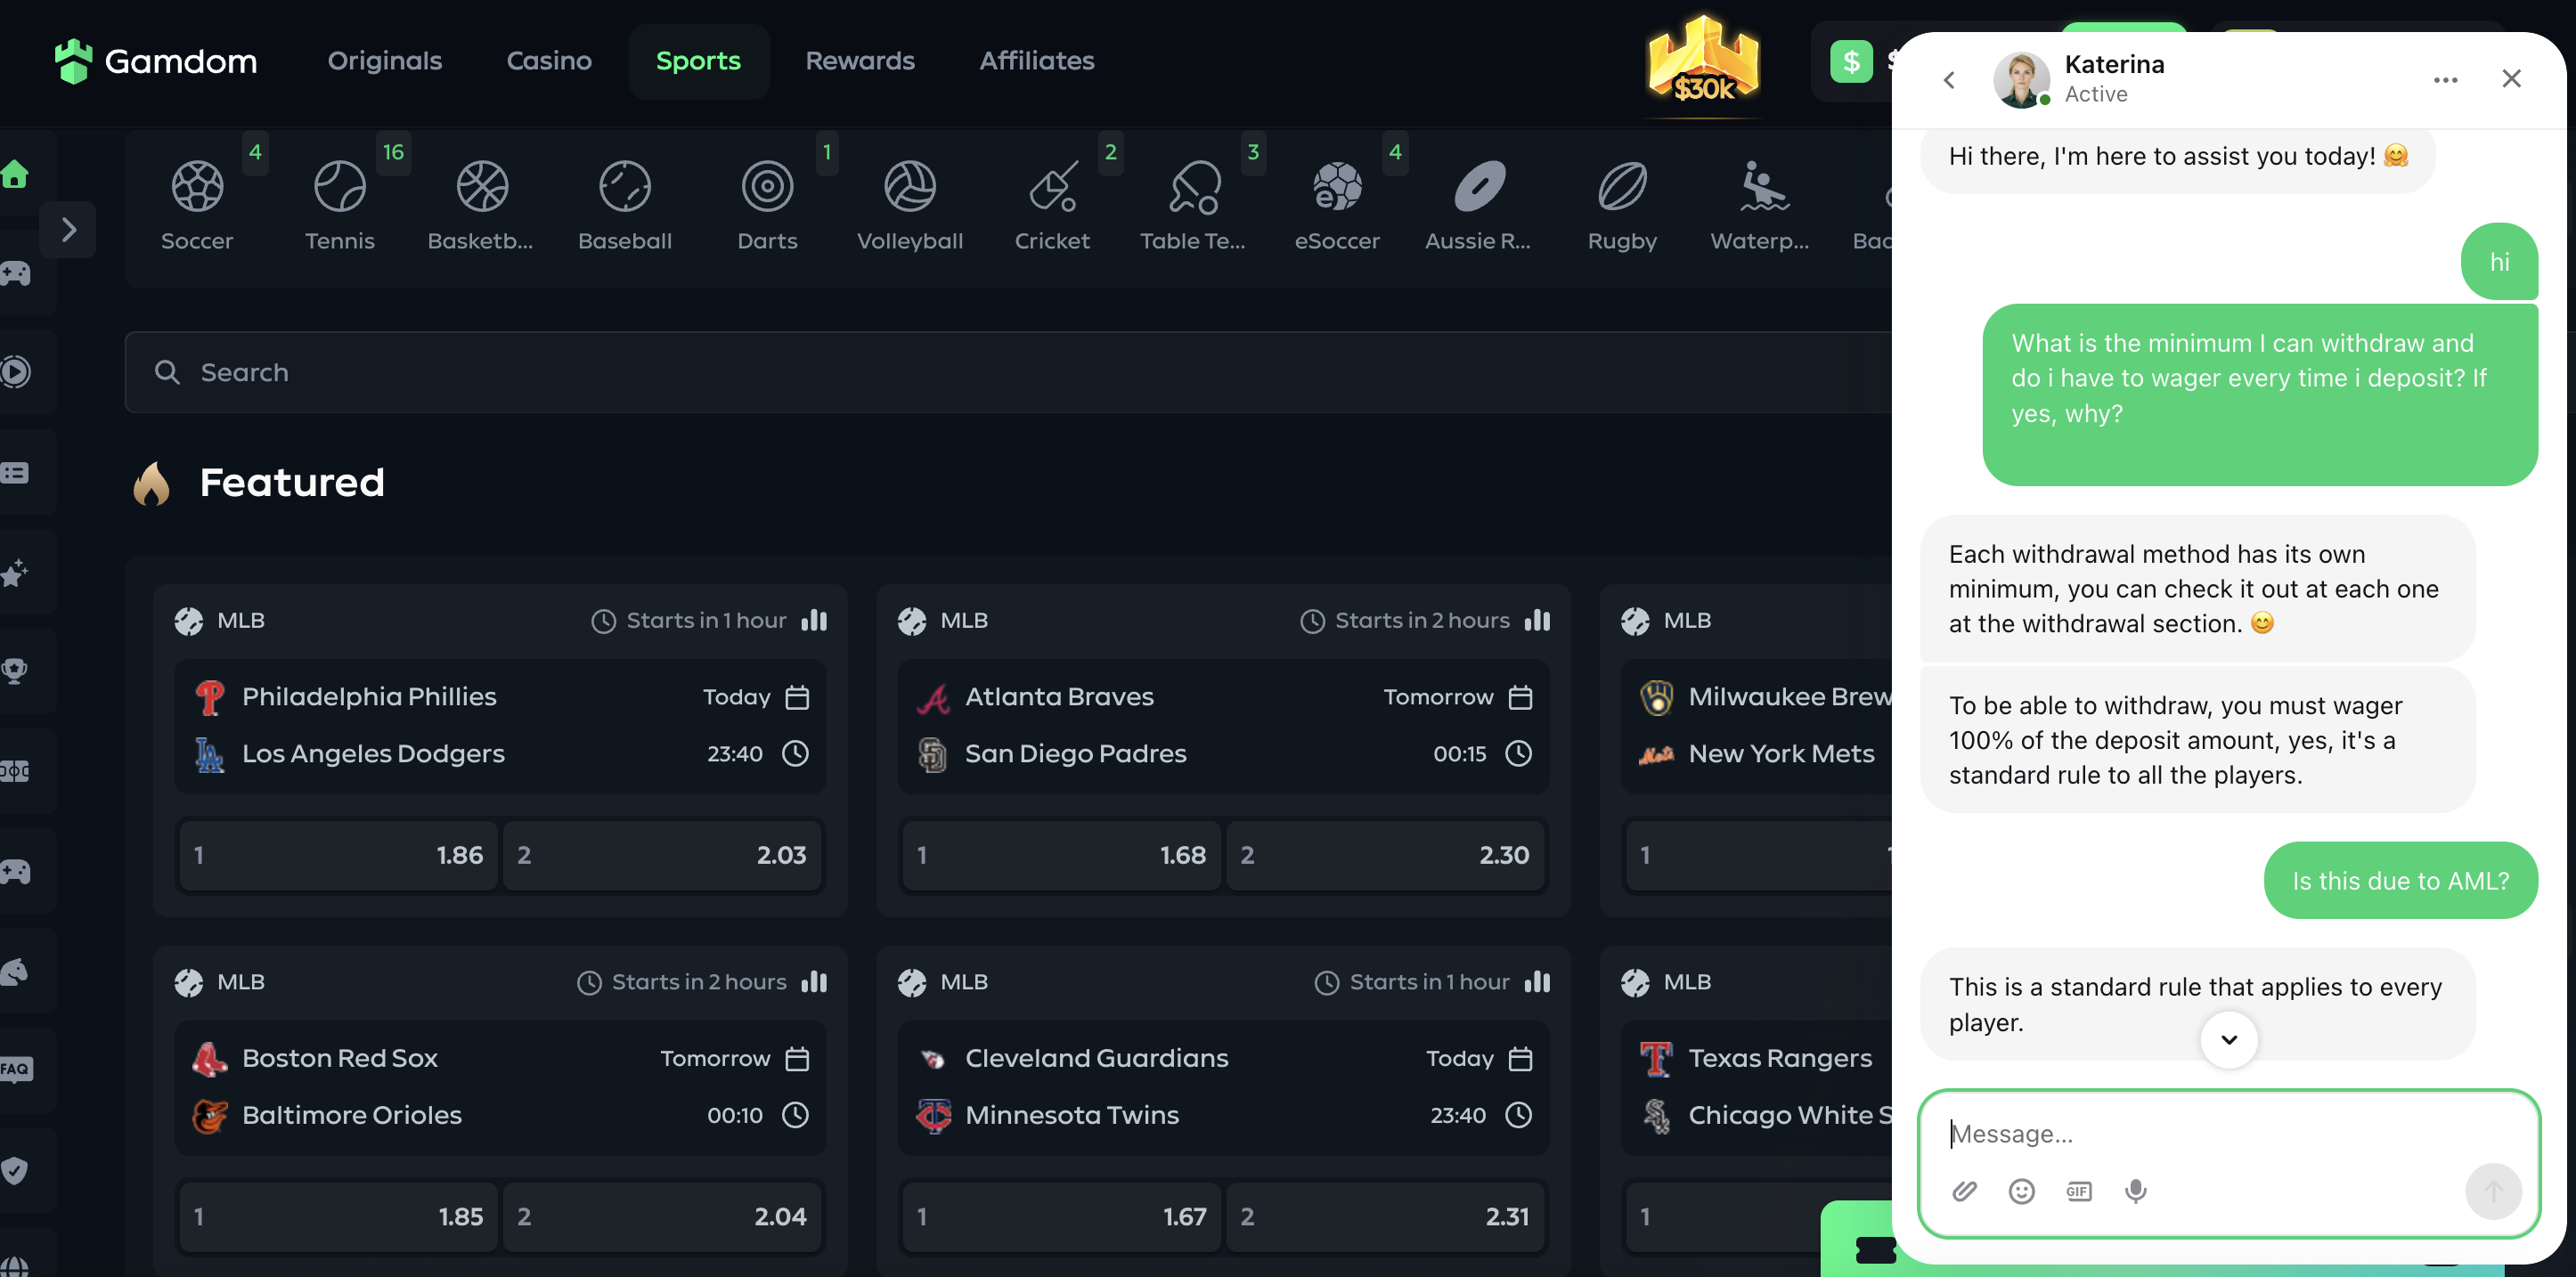Open stats for Phillies vs Dodgers
2576x1277 pixels.
pyautogui.click(x=814, y=620)
